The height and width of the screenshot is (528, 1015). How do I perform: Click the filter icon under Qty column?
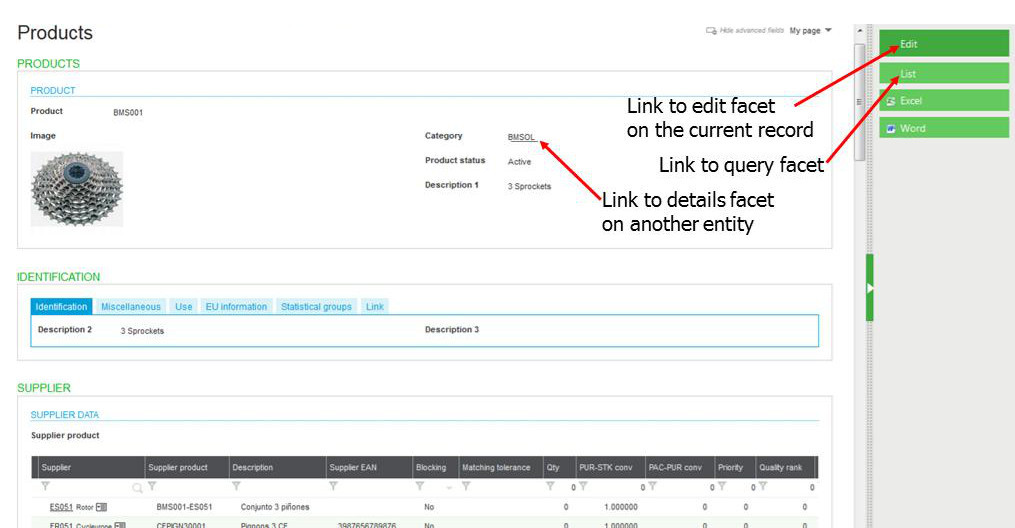(x=550, y=487)
